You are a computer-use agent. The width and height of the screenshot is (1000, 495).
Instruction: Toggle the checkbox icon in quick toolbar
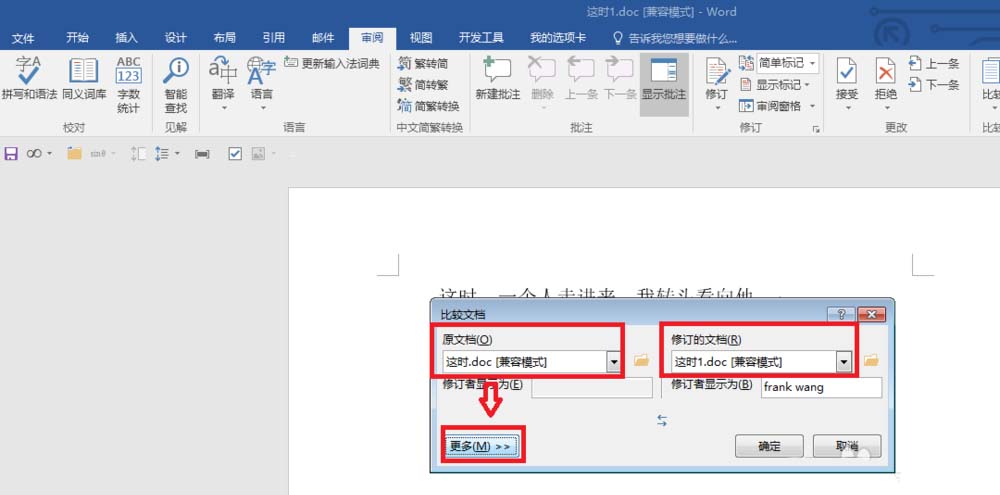(x=235, y=154)
